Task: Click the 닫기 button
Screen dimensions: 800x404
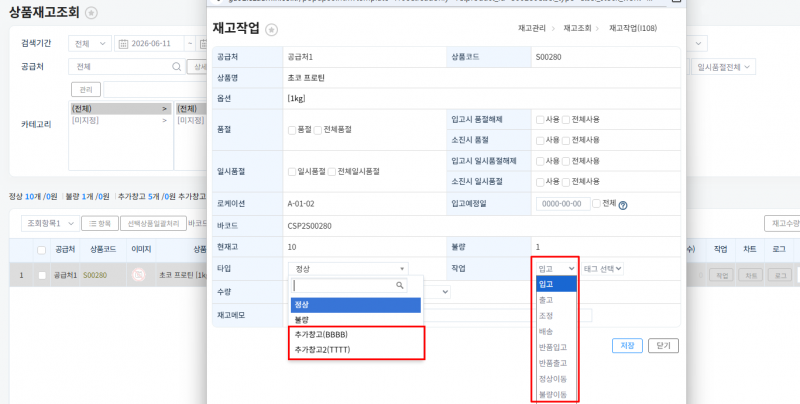Action: (663, 345)
